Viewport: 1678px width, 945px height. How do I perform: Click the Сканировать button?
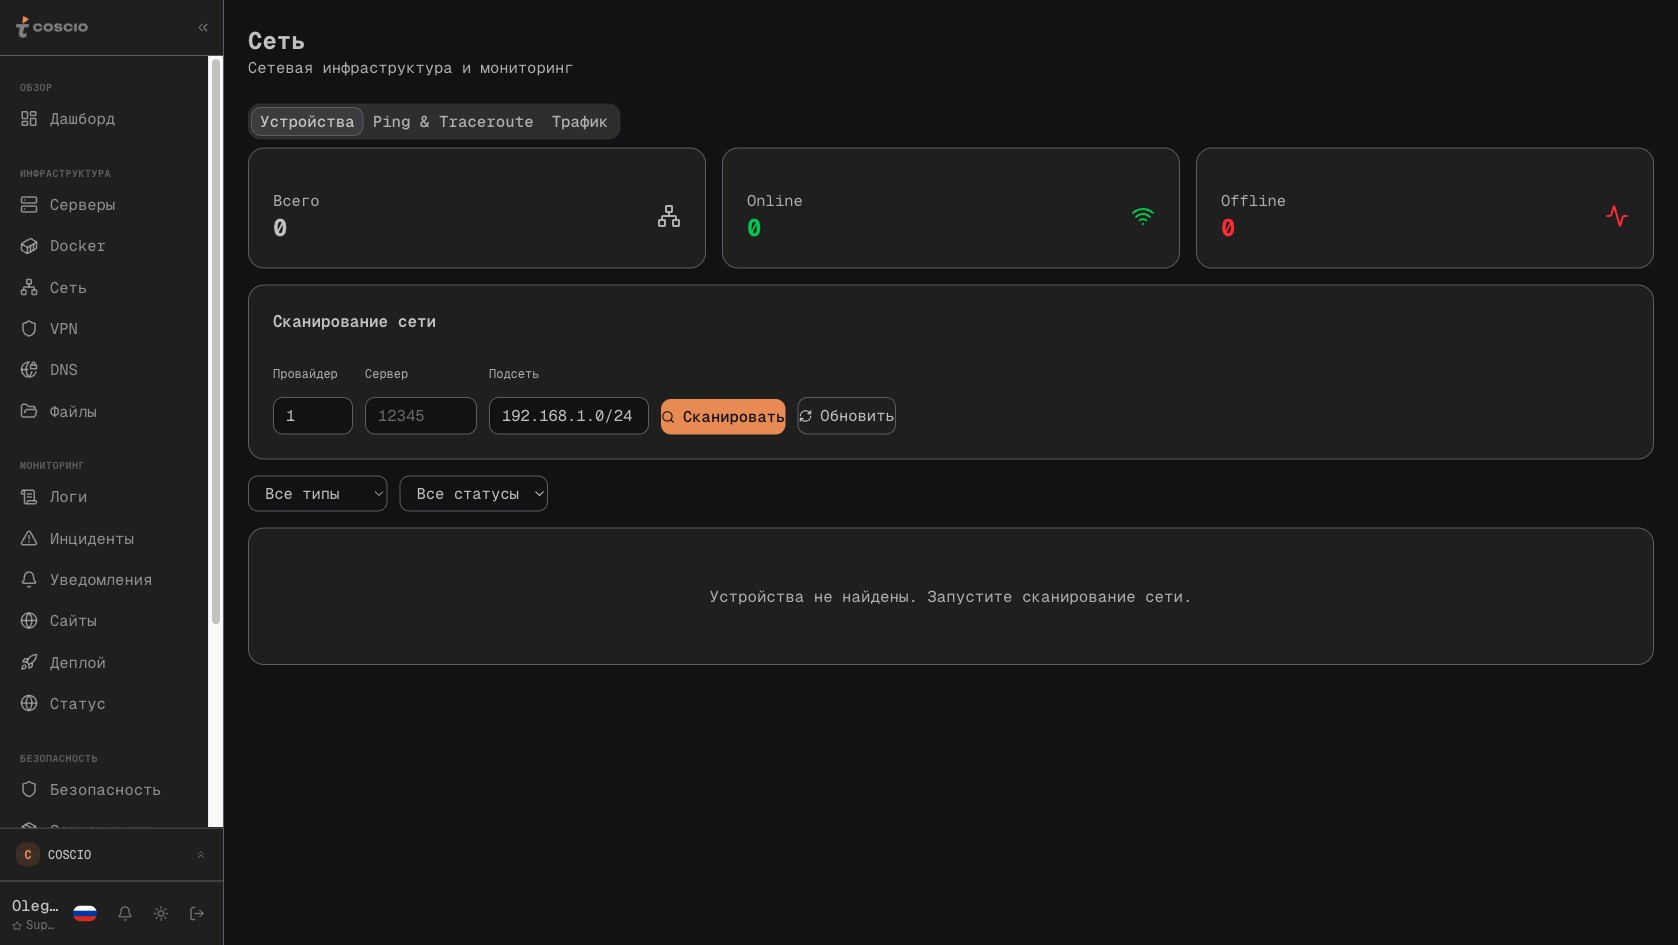click(723, 417)
